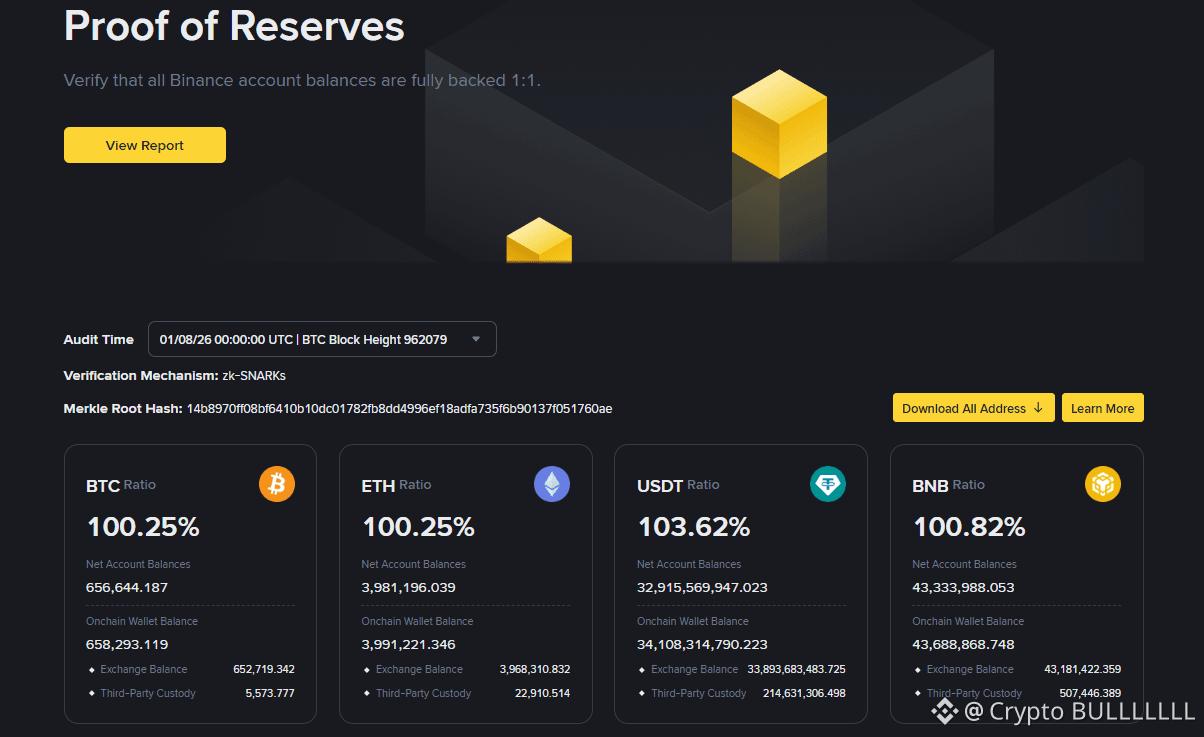Screen dimensions: 1204x737
Task: Select BTC onchain wallet balance 658,293.119
Action: point(127,644)
